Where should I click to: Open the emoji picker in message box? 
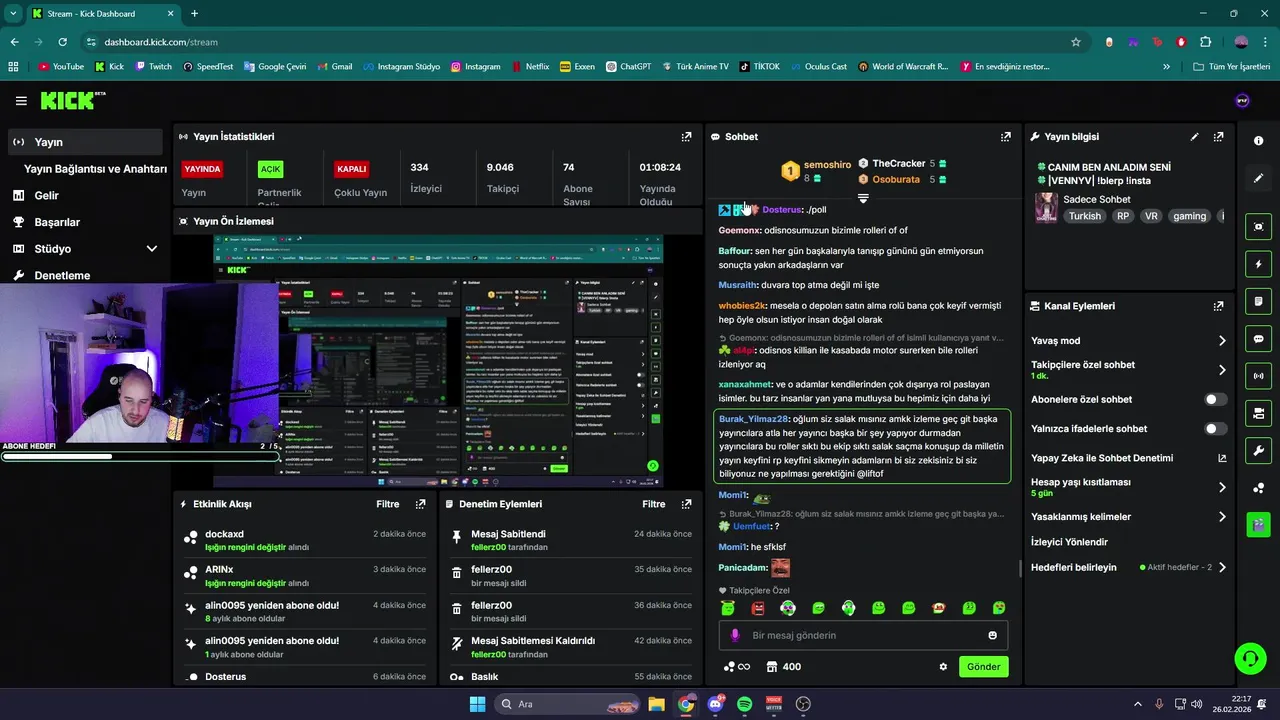coord(992,635)
